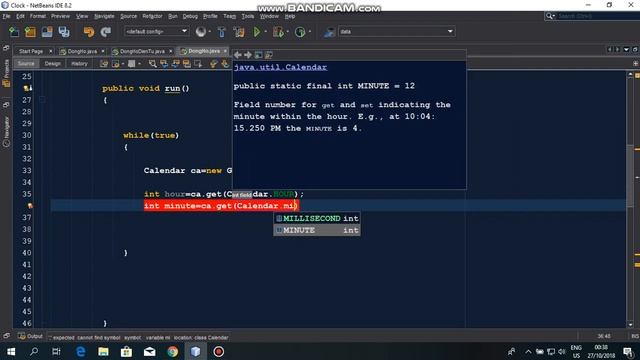640x360 pixels.
Task: Place the cursor on 'while(true)' line
Action: [151, 136]
